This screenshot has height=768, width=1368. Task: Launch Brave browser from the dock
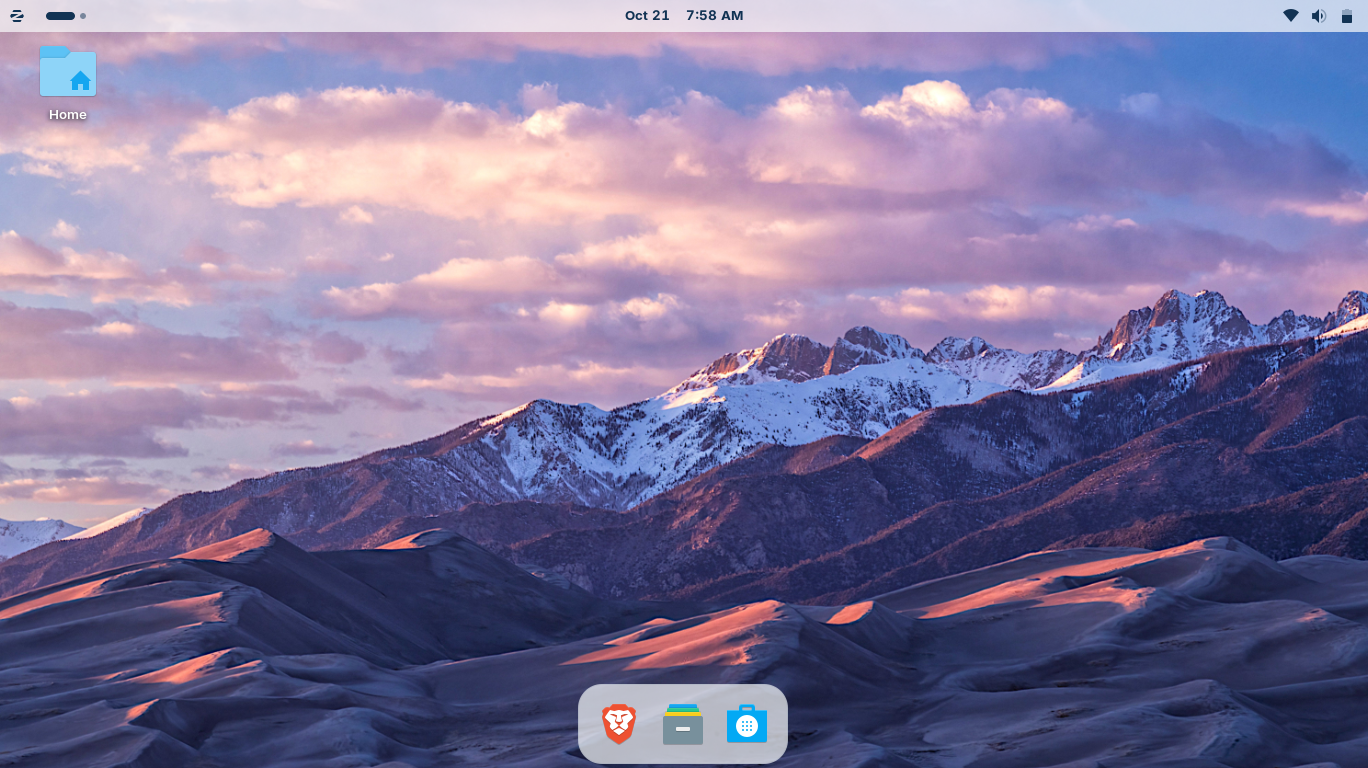619,724
